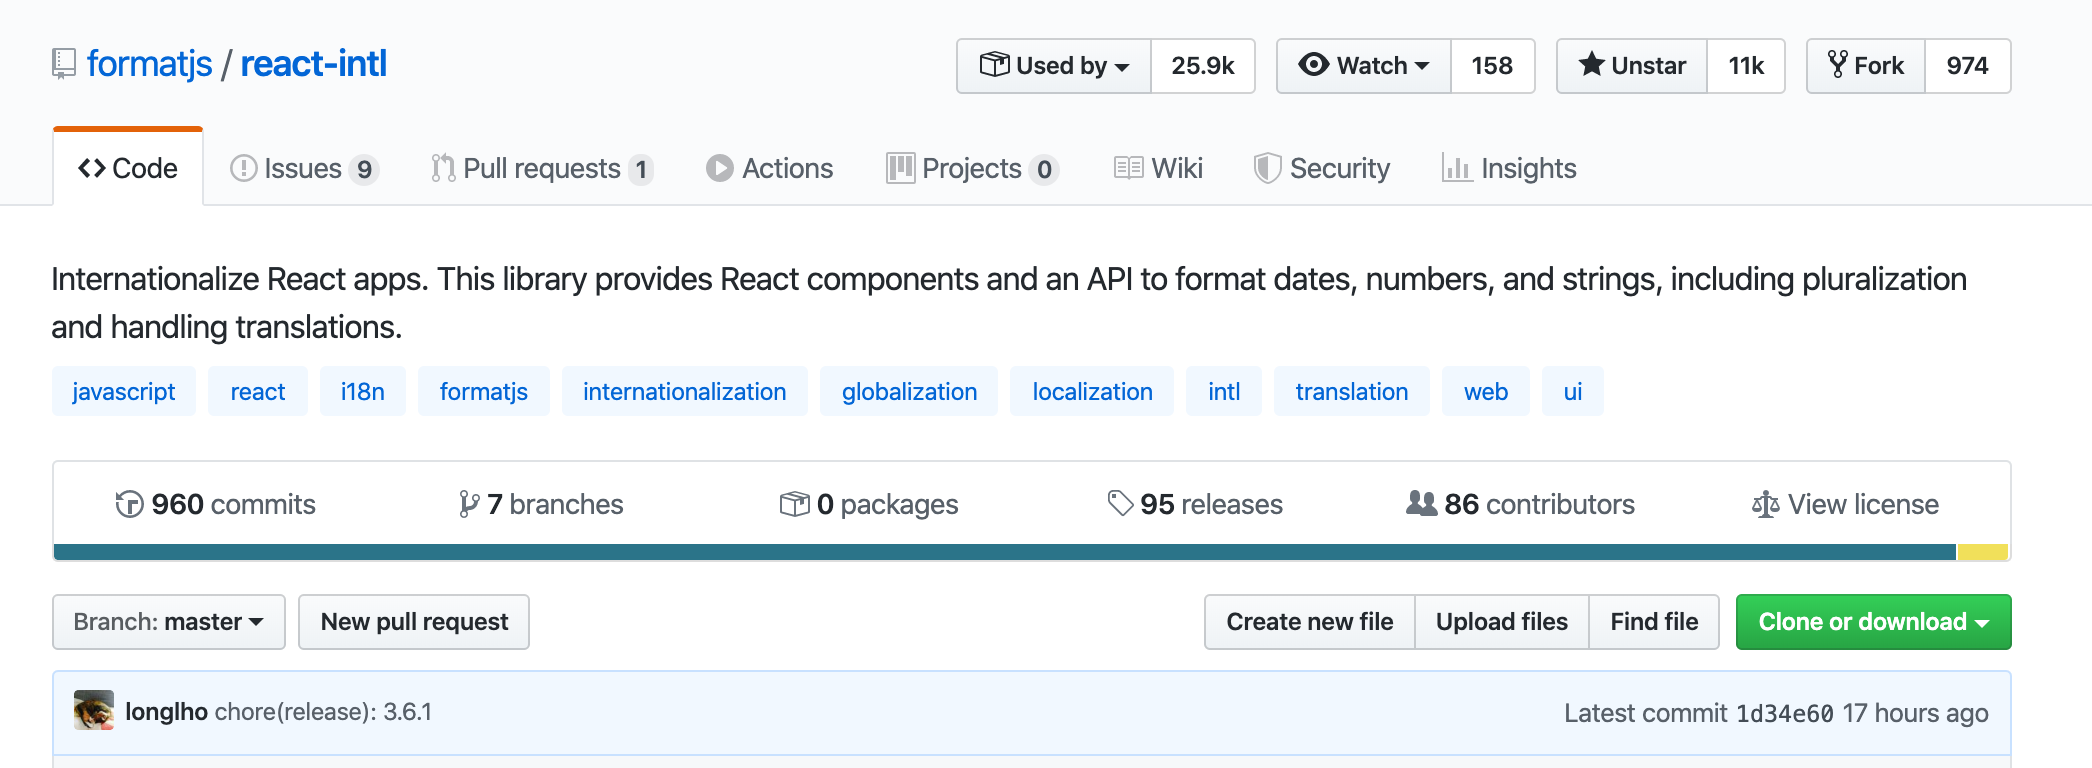Viewport: 2092px width, 768px height.
Task: Click Upload files button
Action: click(x=1502, y=622)
